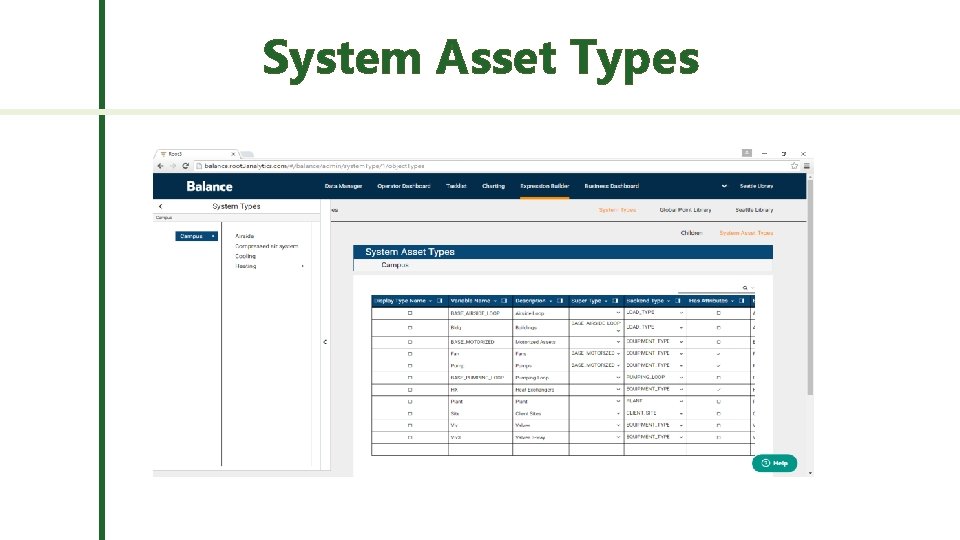Toggle Has Attributes for Plant row
Viewport: 960px width, 540px height.
[x=719, y=402]
